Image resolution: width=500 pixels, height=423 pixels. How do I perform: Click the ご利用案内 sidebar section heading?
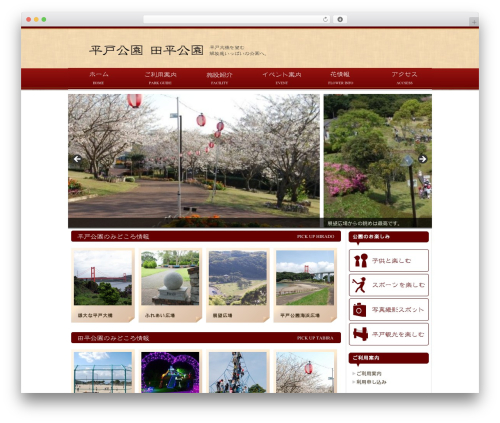tap(389, 358)
